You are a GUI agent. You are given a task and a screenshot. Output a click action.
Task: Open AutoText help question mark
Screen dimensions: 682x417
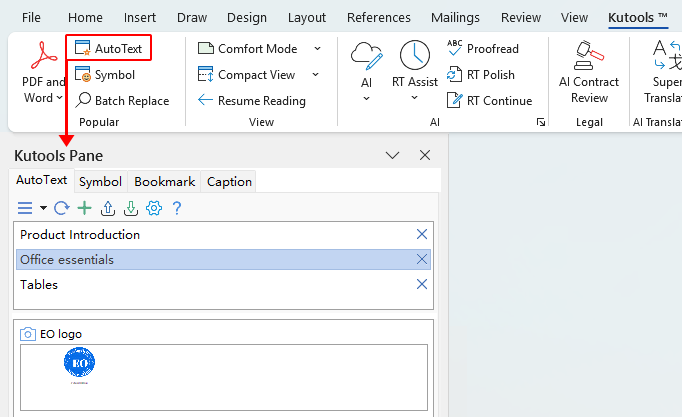pyautogui.click(x=177, y=208)
